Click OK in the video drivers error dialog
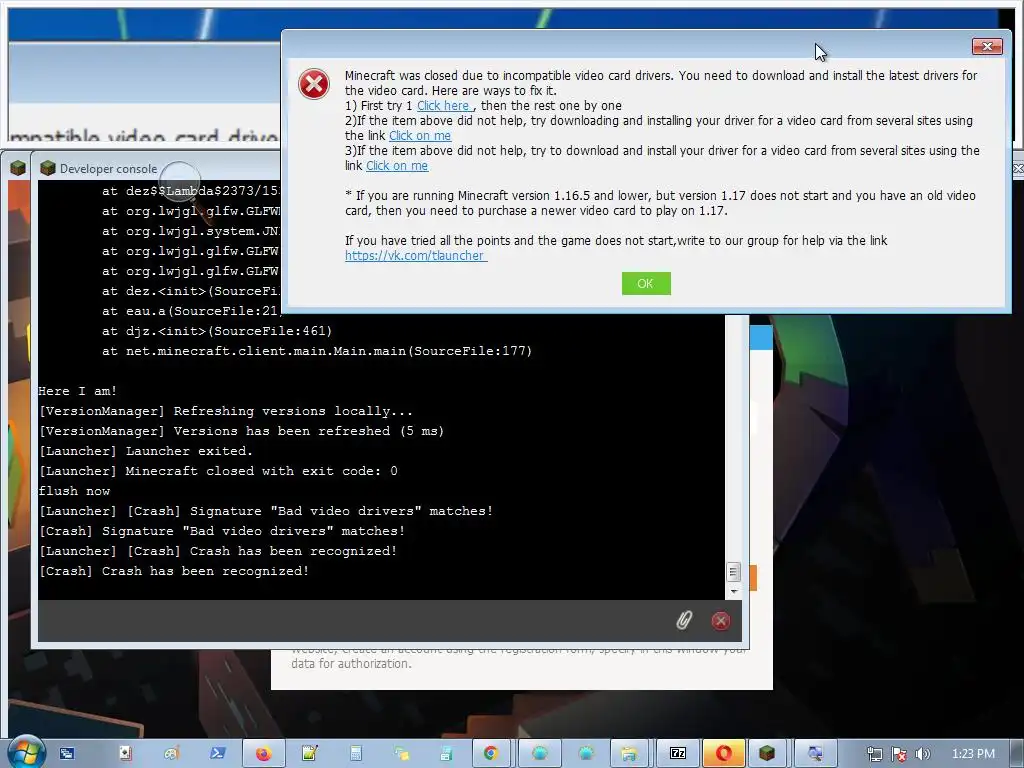 [646, 283]
